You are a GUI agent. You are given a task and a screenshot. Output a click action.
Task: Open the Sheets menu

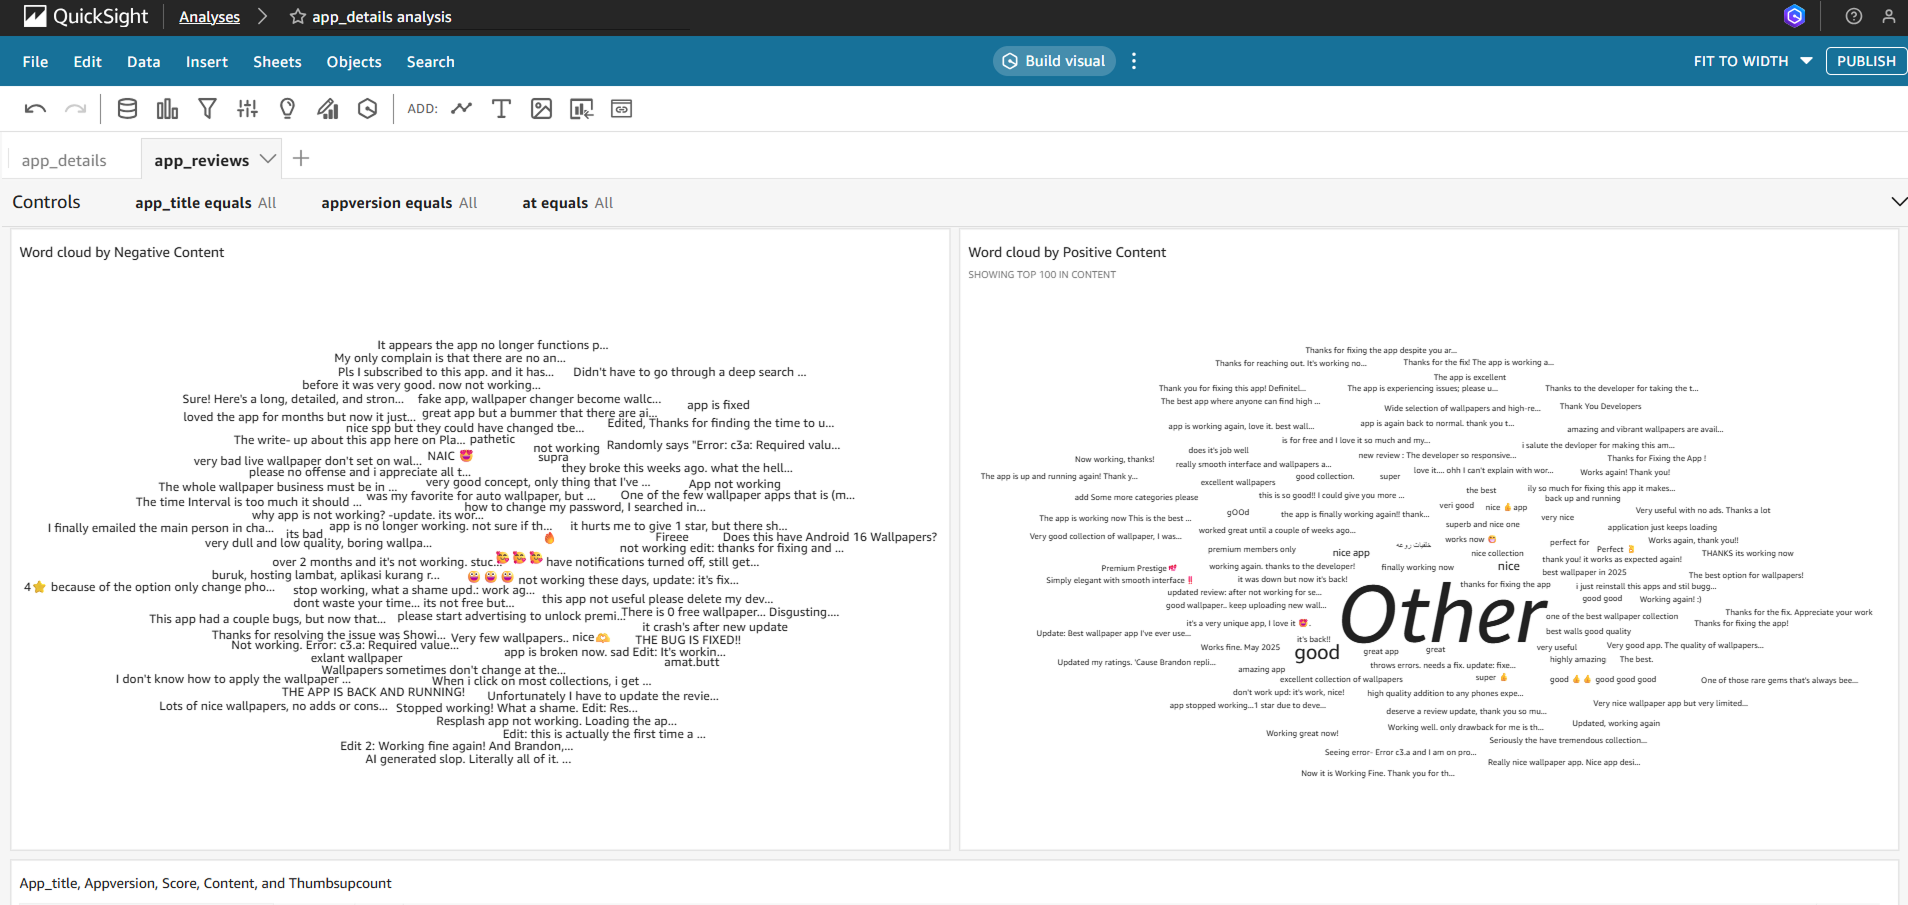277,62
